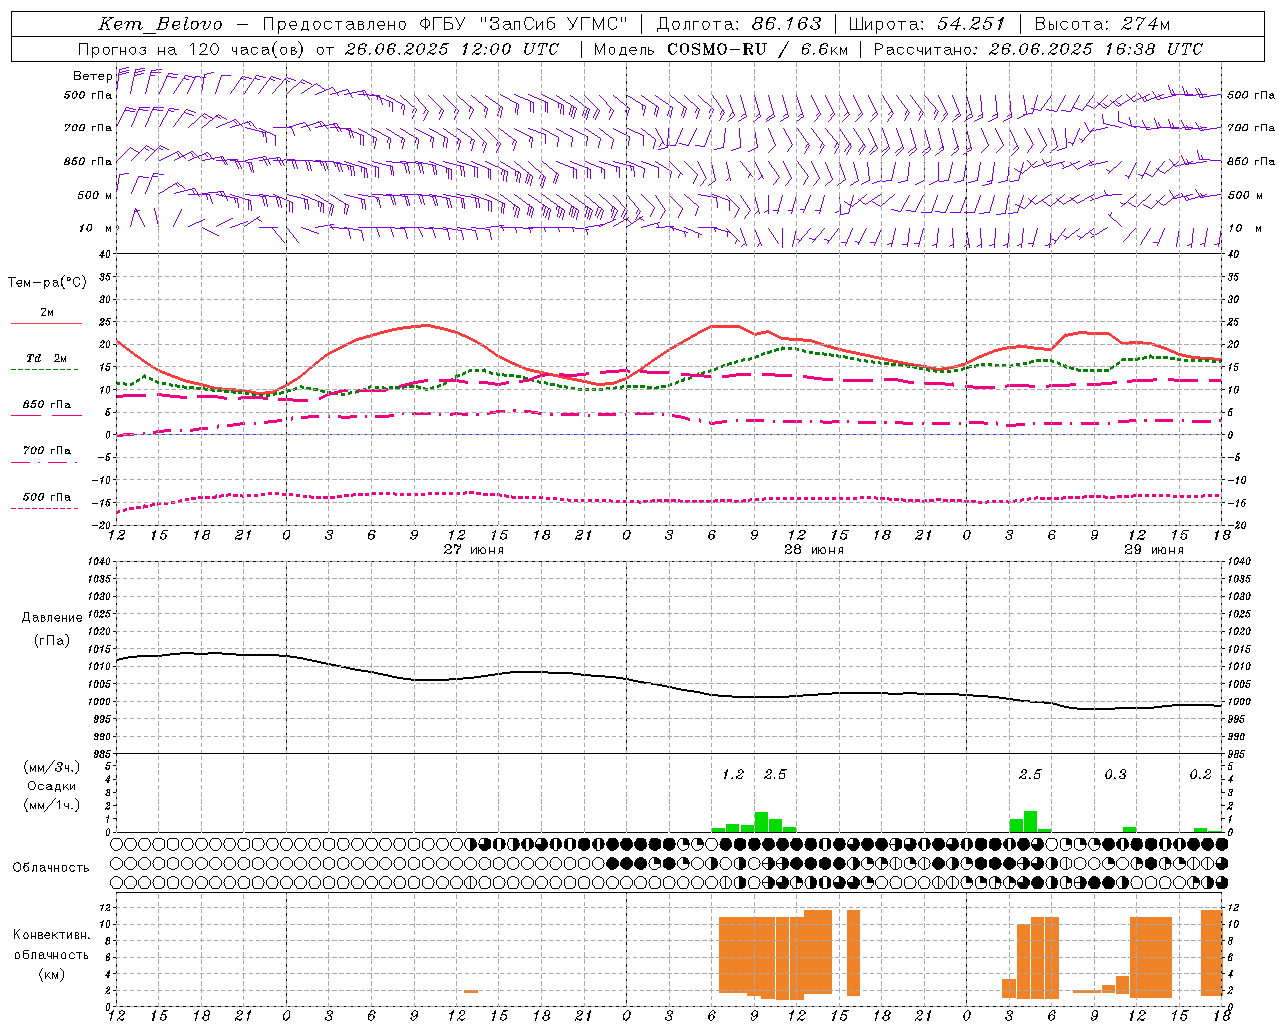1280x1024 pixels.
Task: Click the red line sample under 2м legend
Action: click(47, 323)
